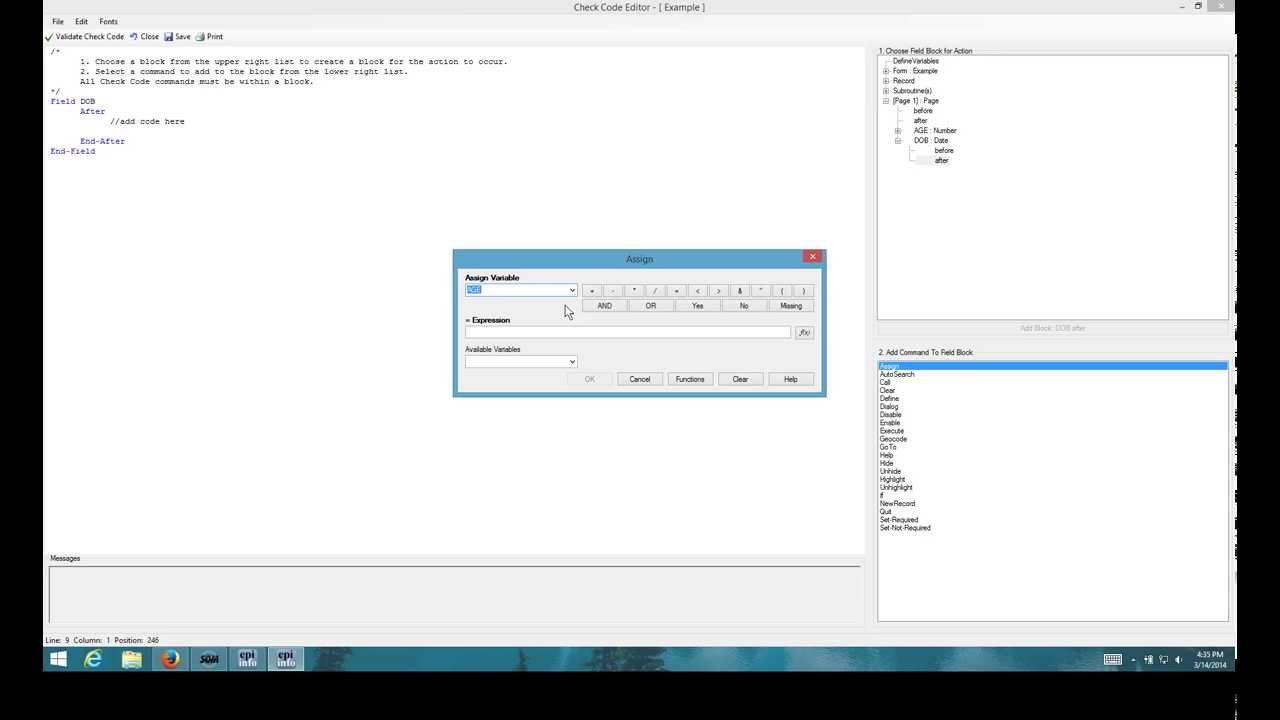Show hidden system tray icons arrow
The image size is (1280, 720).
click(x=1133, y=660)
